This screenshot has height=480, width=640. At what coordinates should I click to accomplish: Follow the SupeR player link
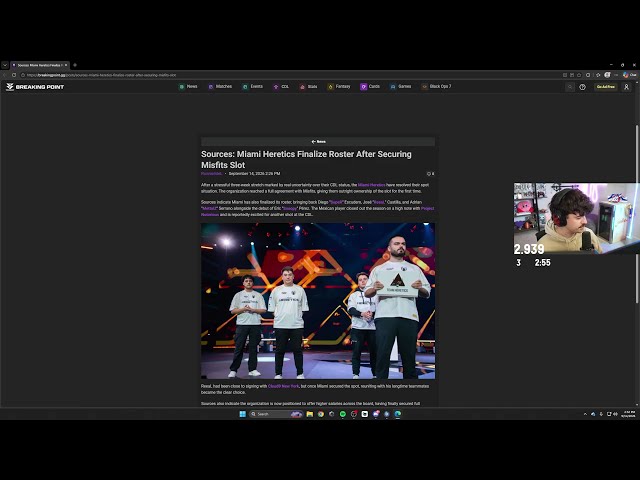click(336, 202)
